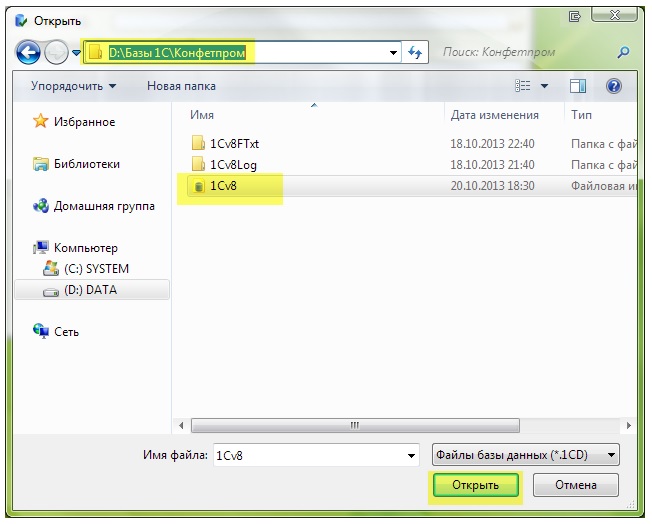Expand the view options dropdown arrow
The height and width of the screenshot is (524, 652).
click(x=544, y=86)
